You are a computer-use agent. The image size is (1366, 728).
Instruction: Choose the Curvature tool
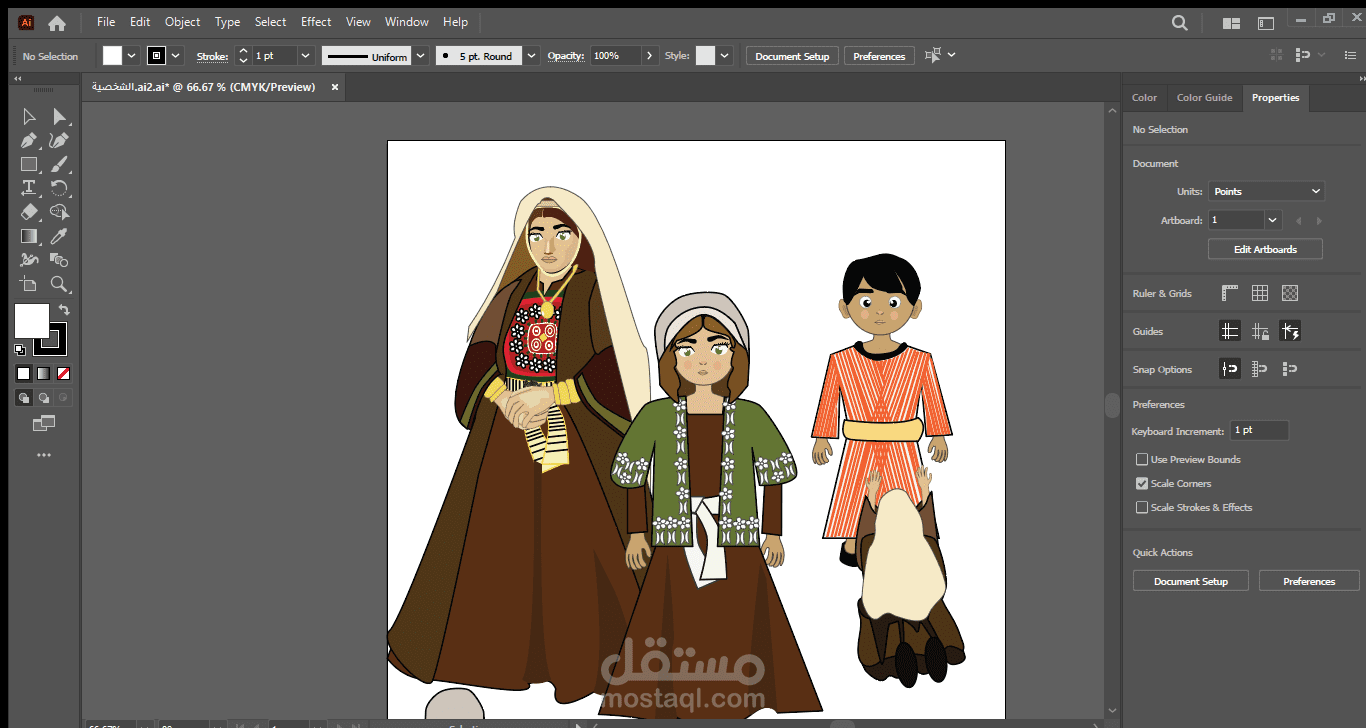pos(59,141)
